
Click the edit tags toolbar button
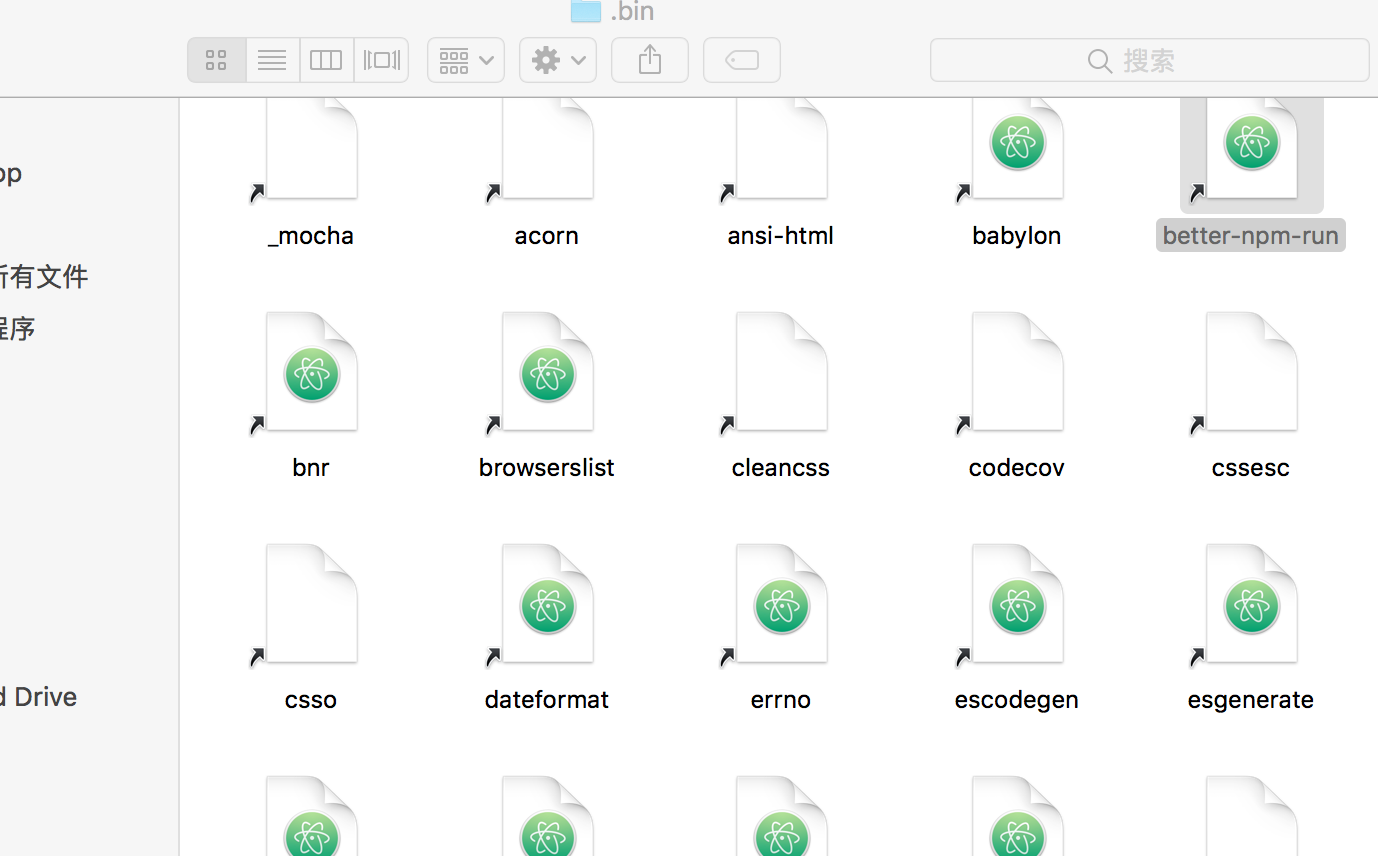(742, 60)
